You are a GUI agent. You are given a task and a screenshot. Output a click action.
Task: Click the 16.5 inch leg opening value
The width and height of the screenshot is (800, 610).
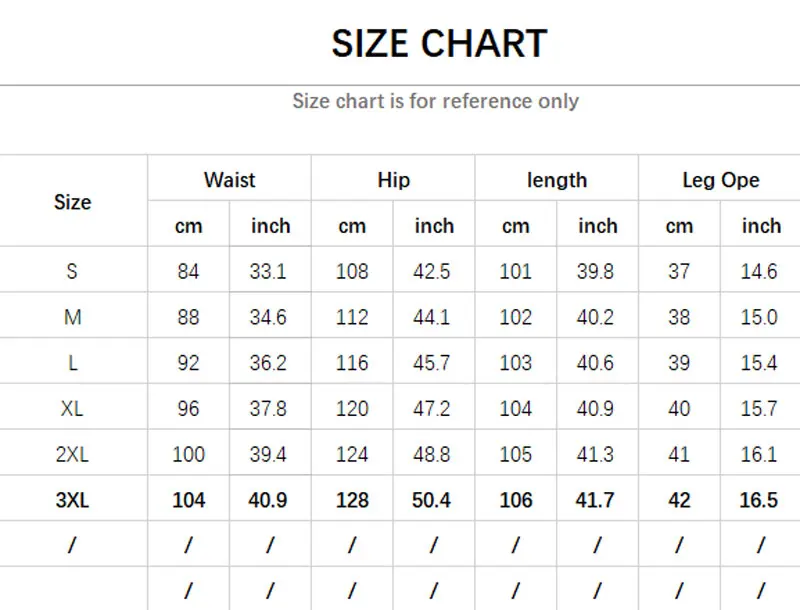click(x=758, y=500)
